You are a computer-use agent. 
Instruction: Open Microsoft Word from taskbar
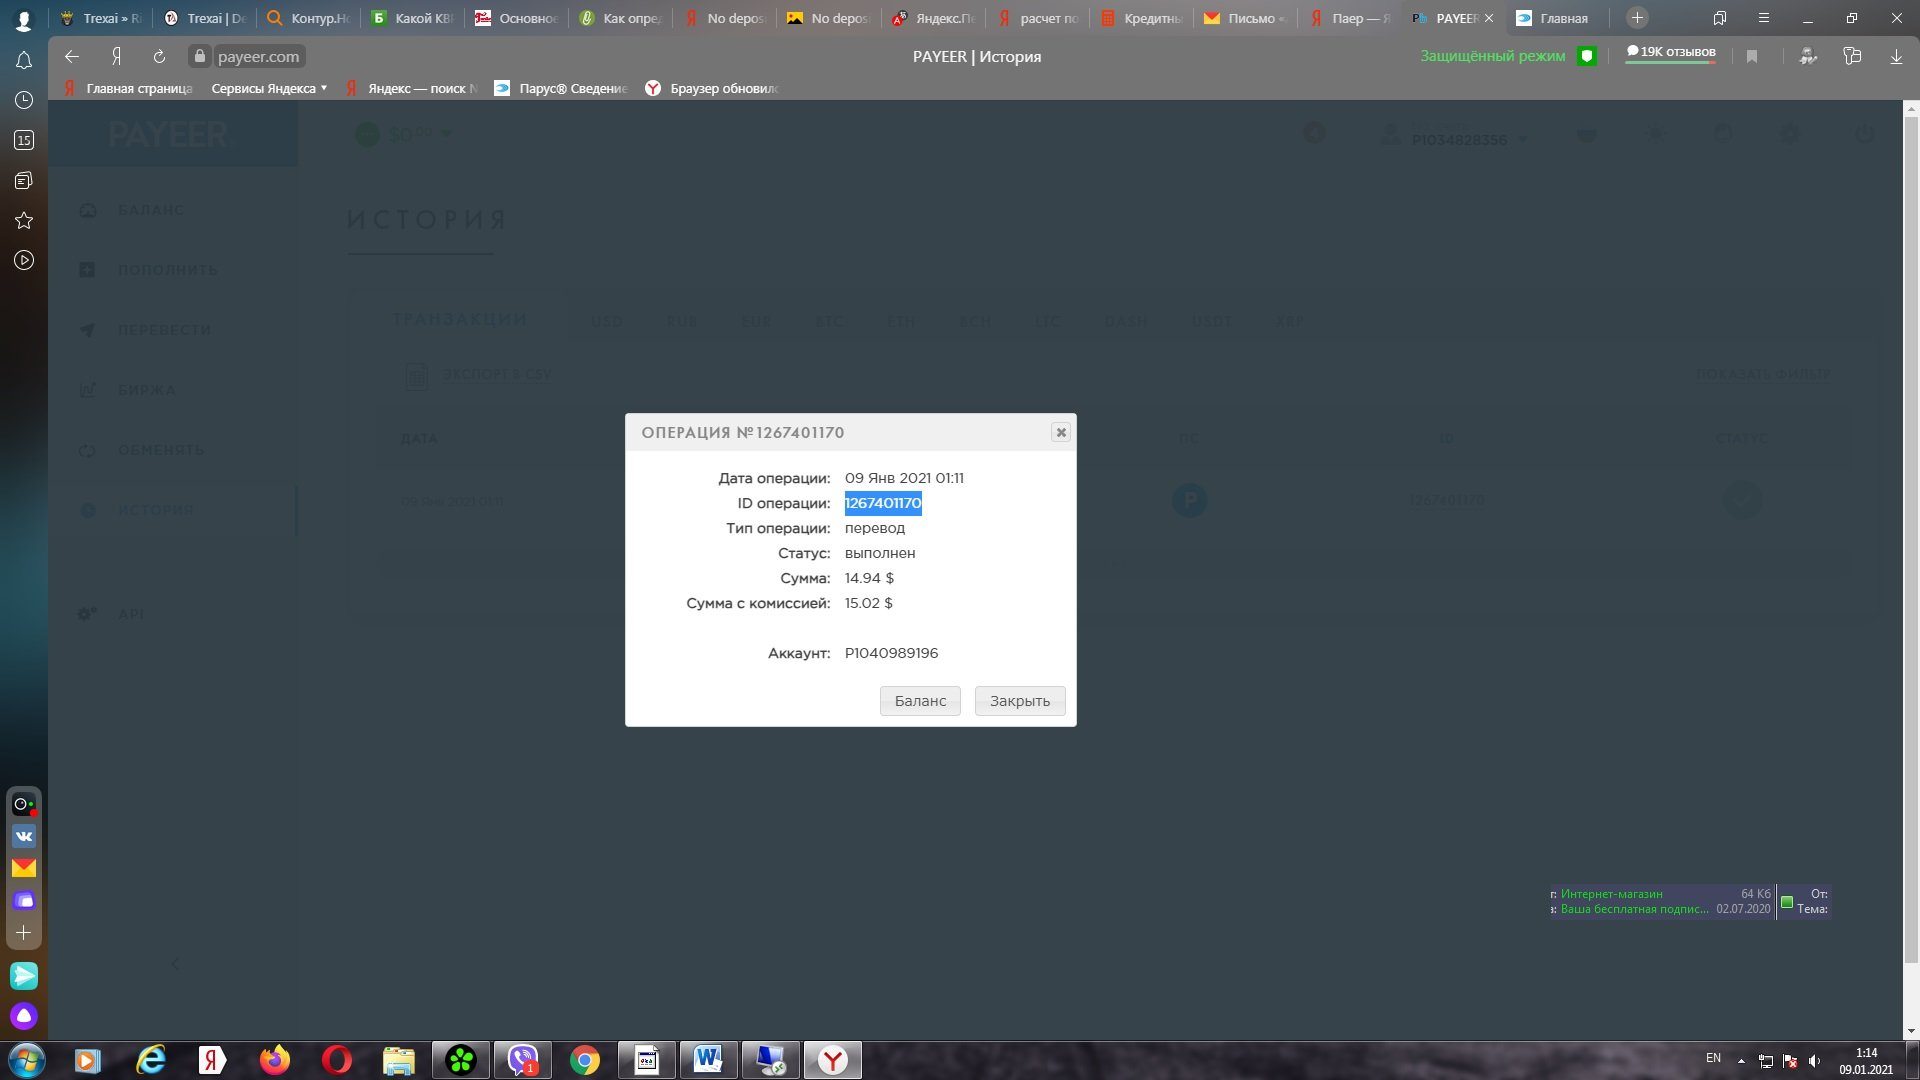click(709, 1060)
